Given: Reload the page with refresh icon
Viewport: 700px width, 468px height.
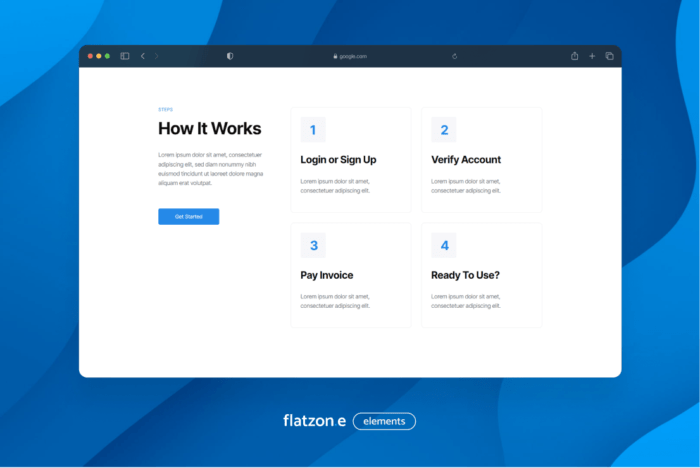Looking at the screenshot, I should coord(455,56).
